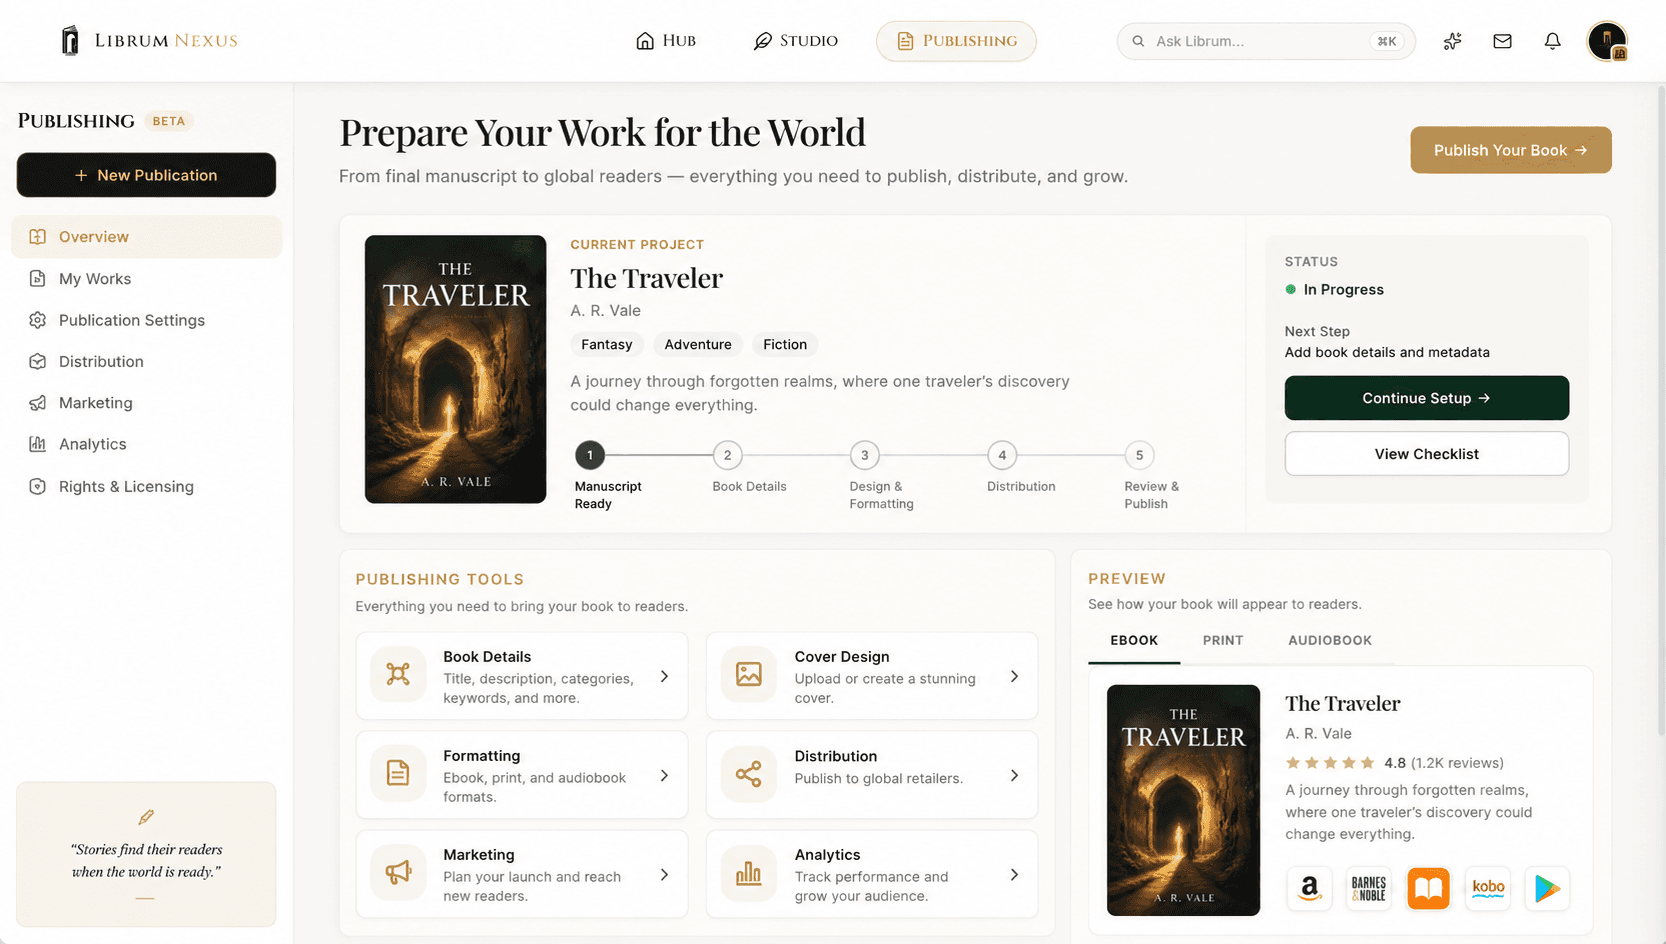The width and height of the screenshot is (1666, 944).
Task: Open the user profile avatar
Action: pyautogui.click(x=1607, y=41)
